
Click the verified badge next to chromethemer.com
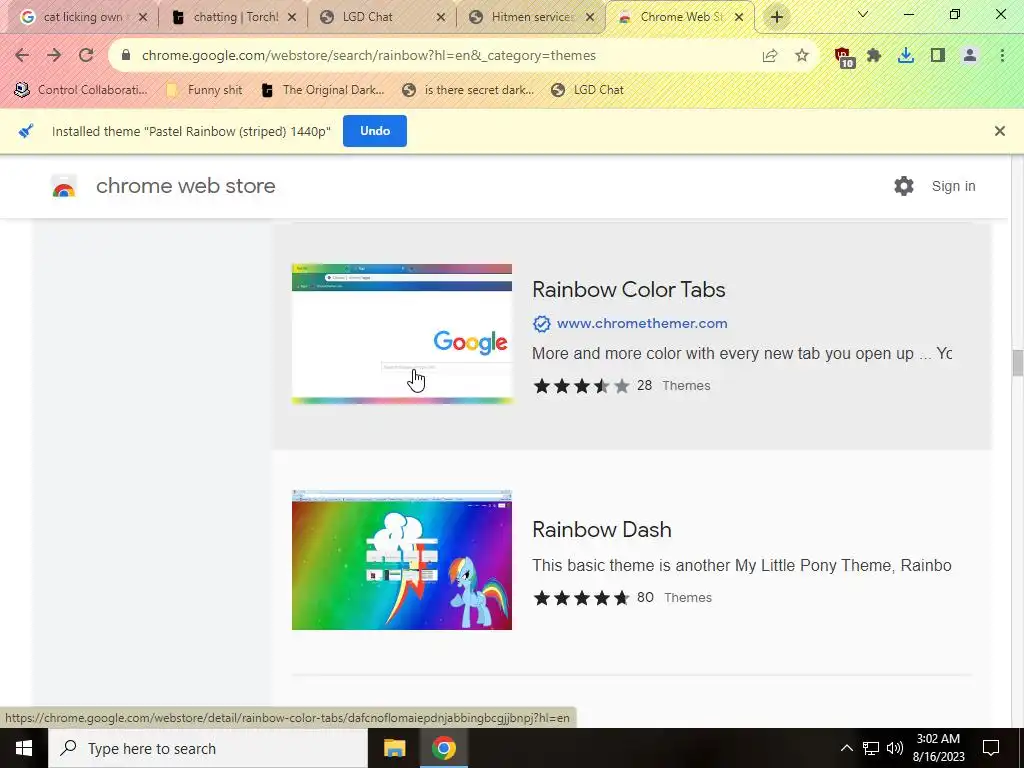click(x=541, y=323)
